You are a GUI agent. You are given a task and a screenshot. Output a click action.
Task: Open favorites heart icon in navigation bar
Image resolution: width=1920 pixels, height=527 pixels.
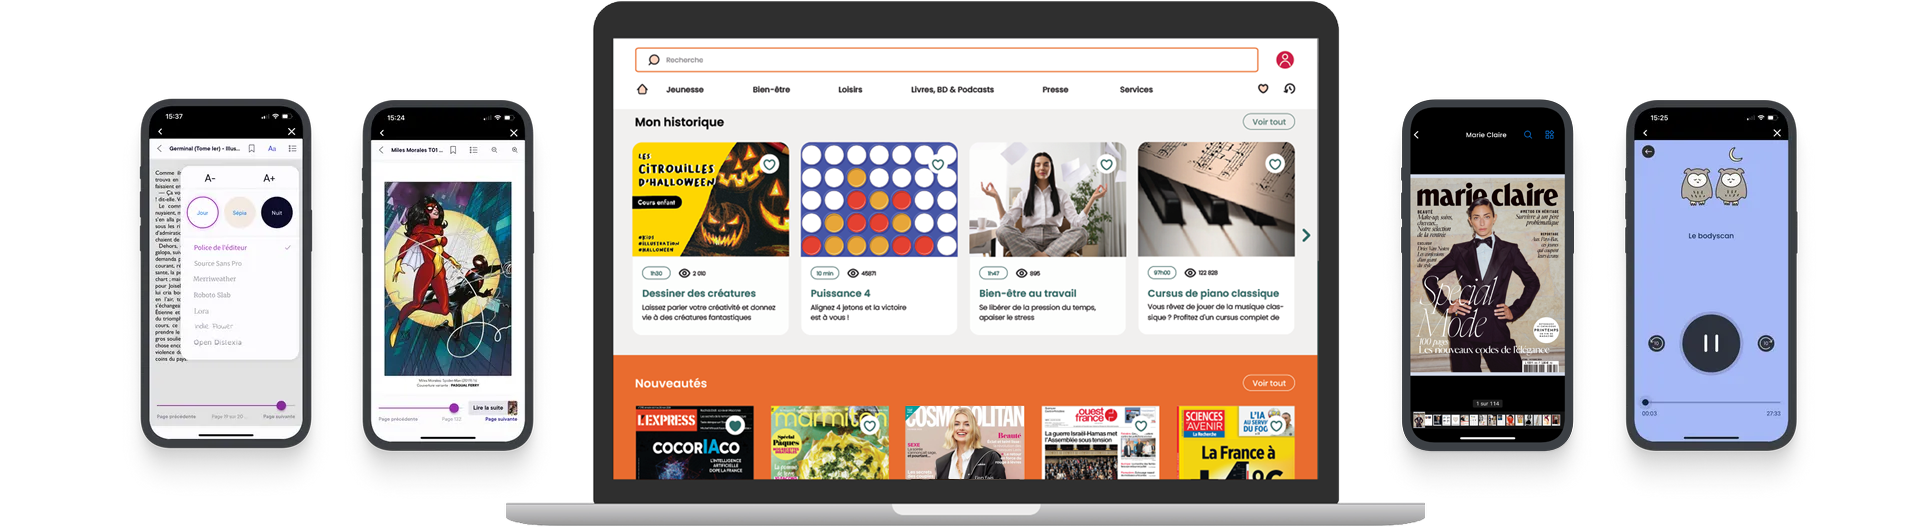[x=1263, y=89]
